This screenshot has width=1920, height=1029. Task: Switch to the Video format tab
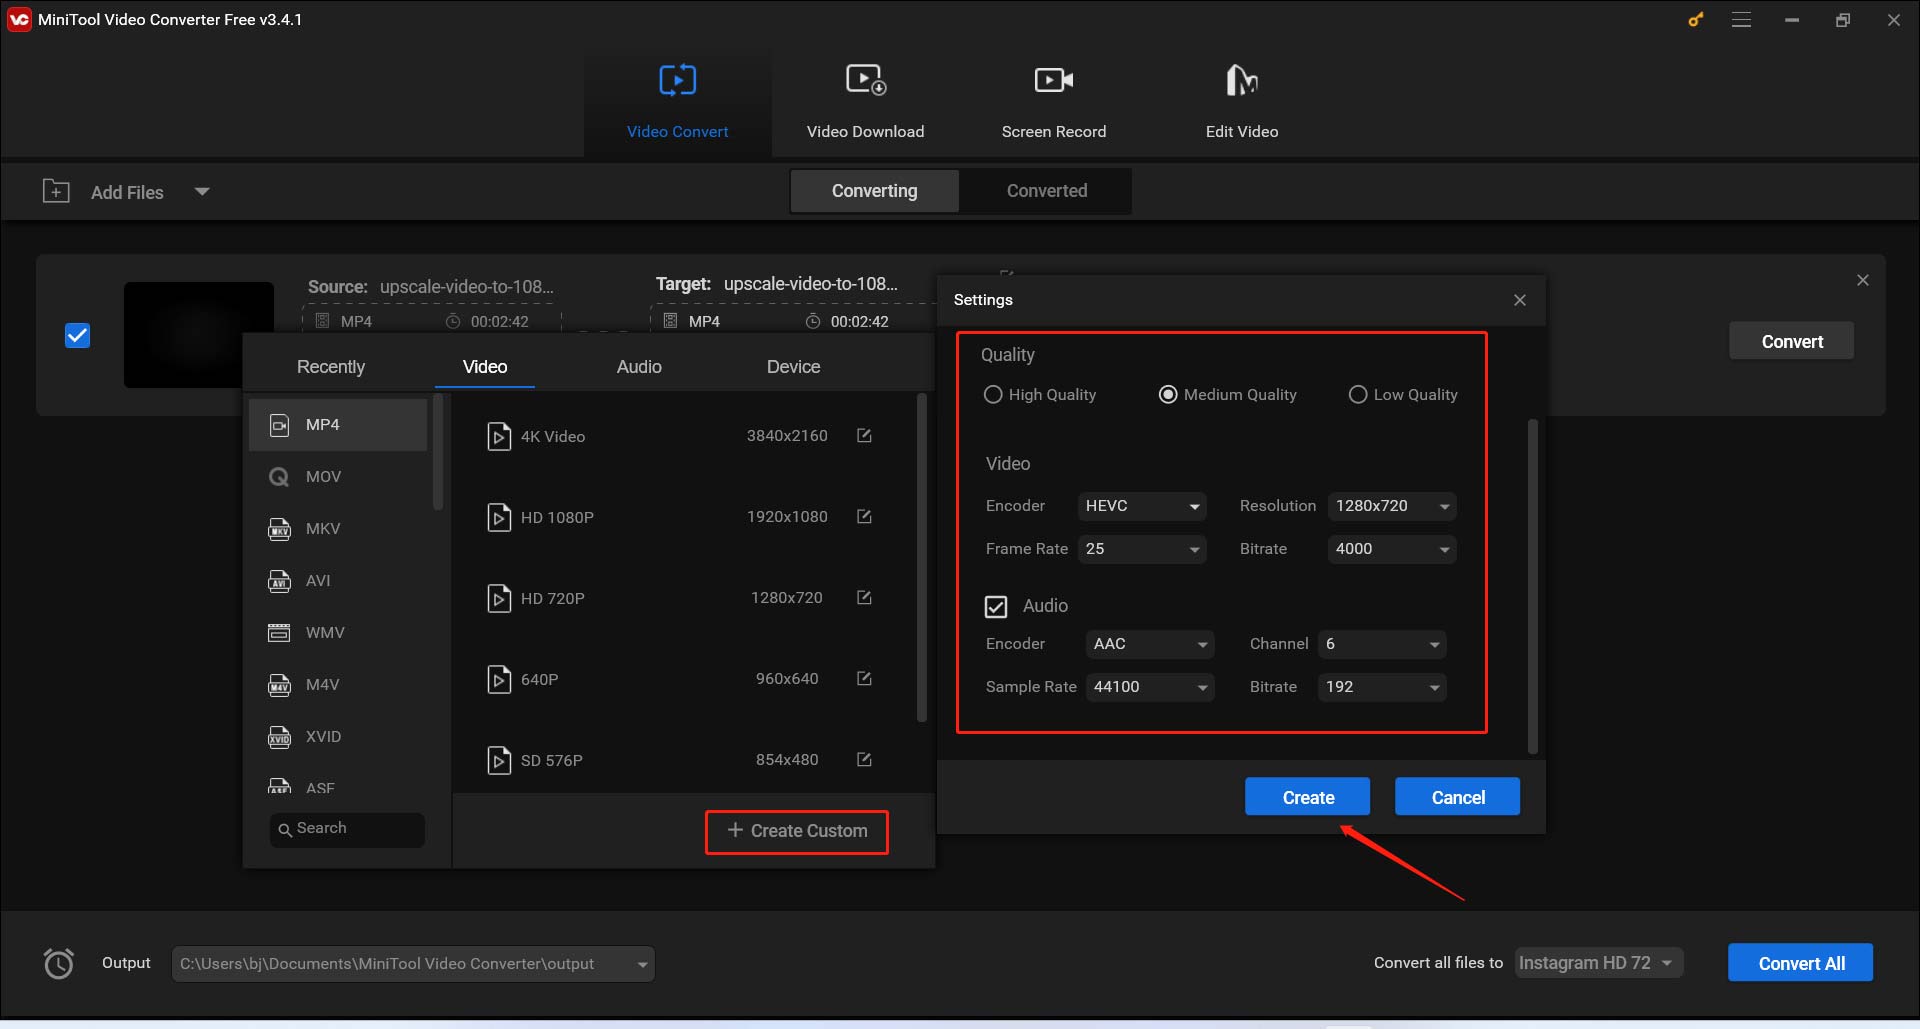click(x=485, y=367)
